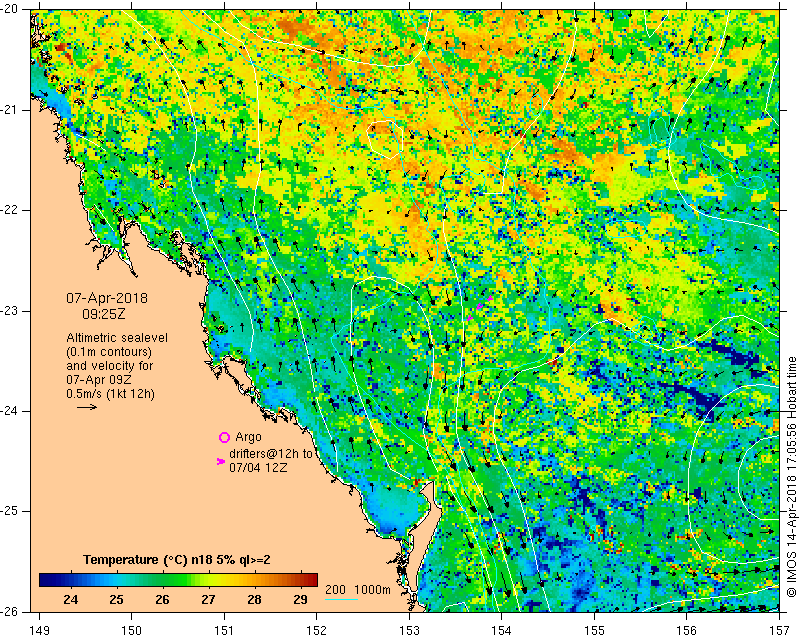Click the longitude axis label 156
Viewport: 800px width, 640px height.
[687, 631]
